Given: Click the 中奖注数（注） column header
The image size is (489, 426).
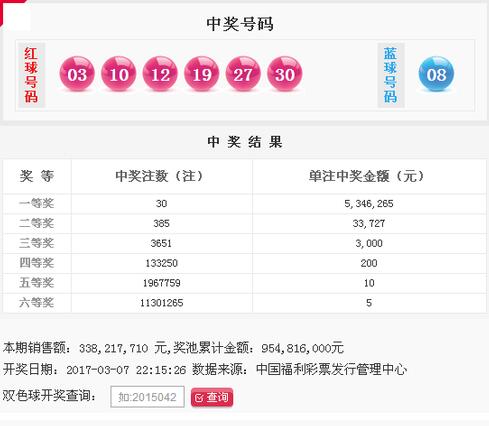Looking at the screenshot, I should coord(161,176).
